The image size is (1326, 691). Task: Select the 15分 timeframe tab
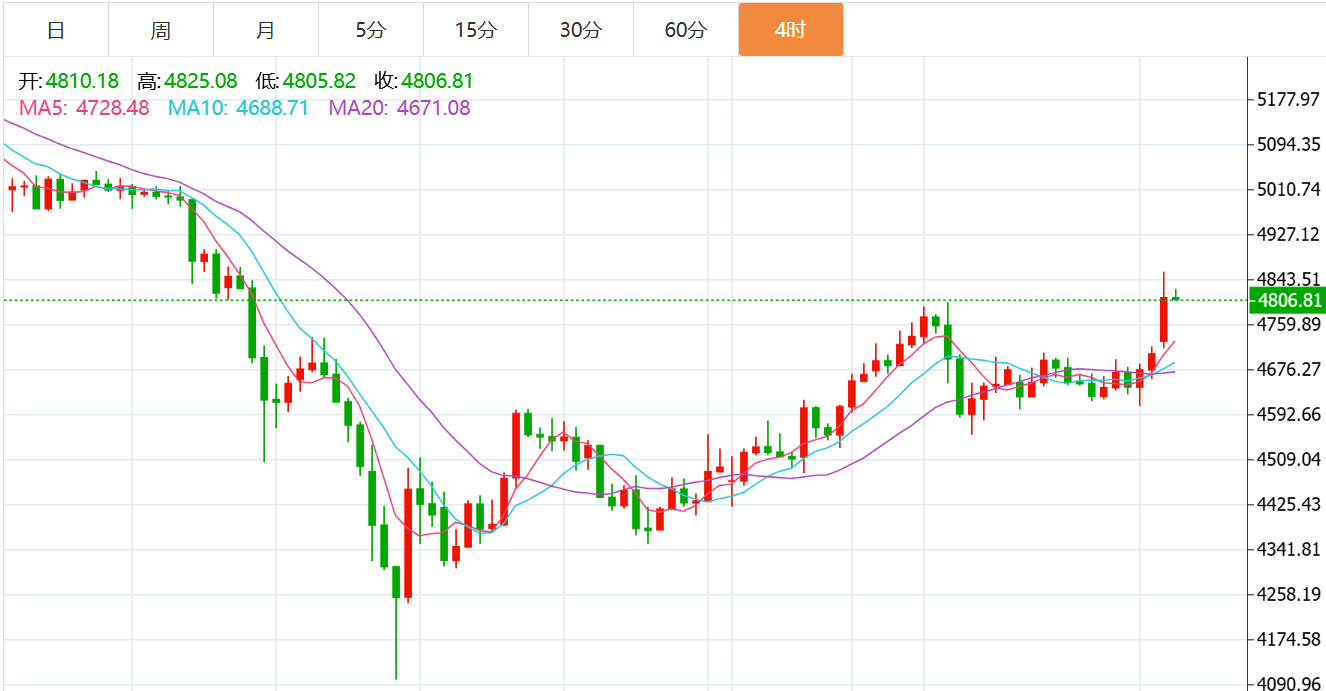[x=475, y=30]
